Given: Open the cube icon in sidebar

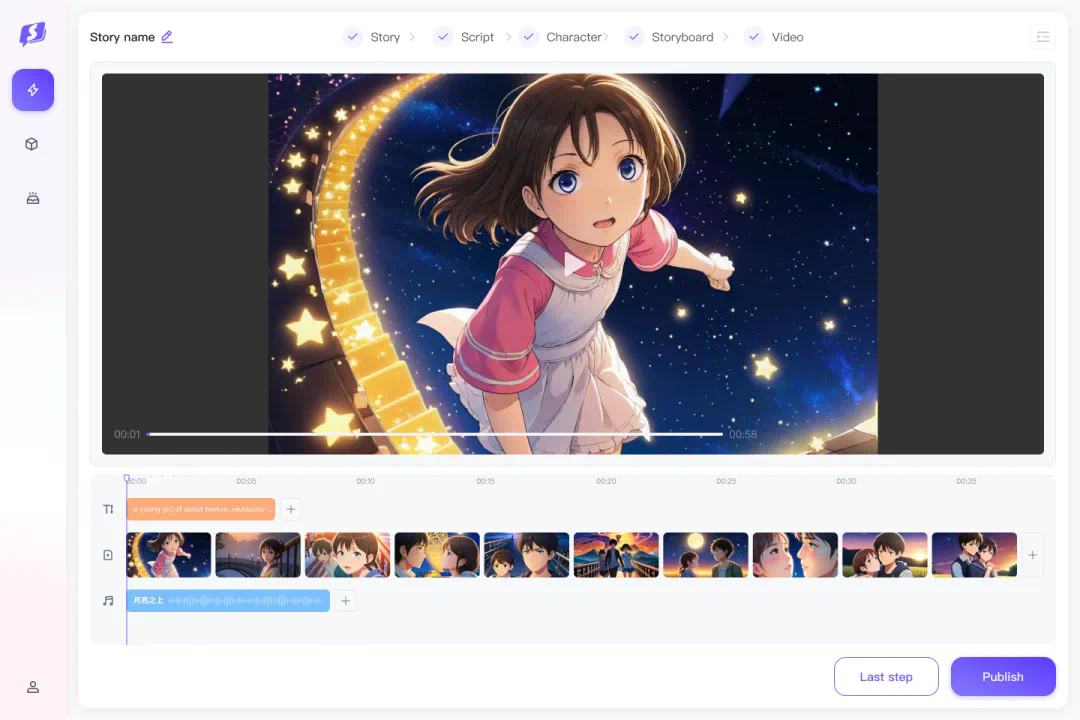Looking at the screenshot, I should (32, 144).
